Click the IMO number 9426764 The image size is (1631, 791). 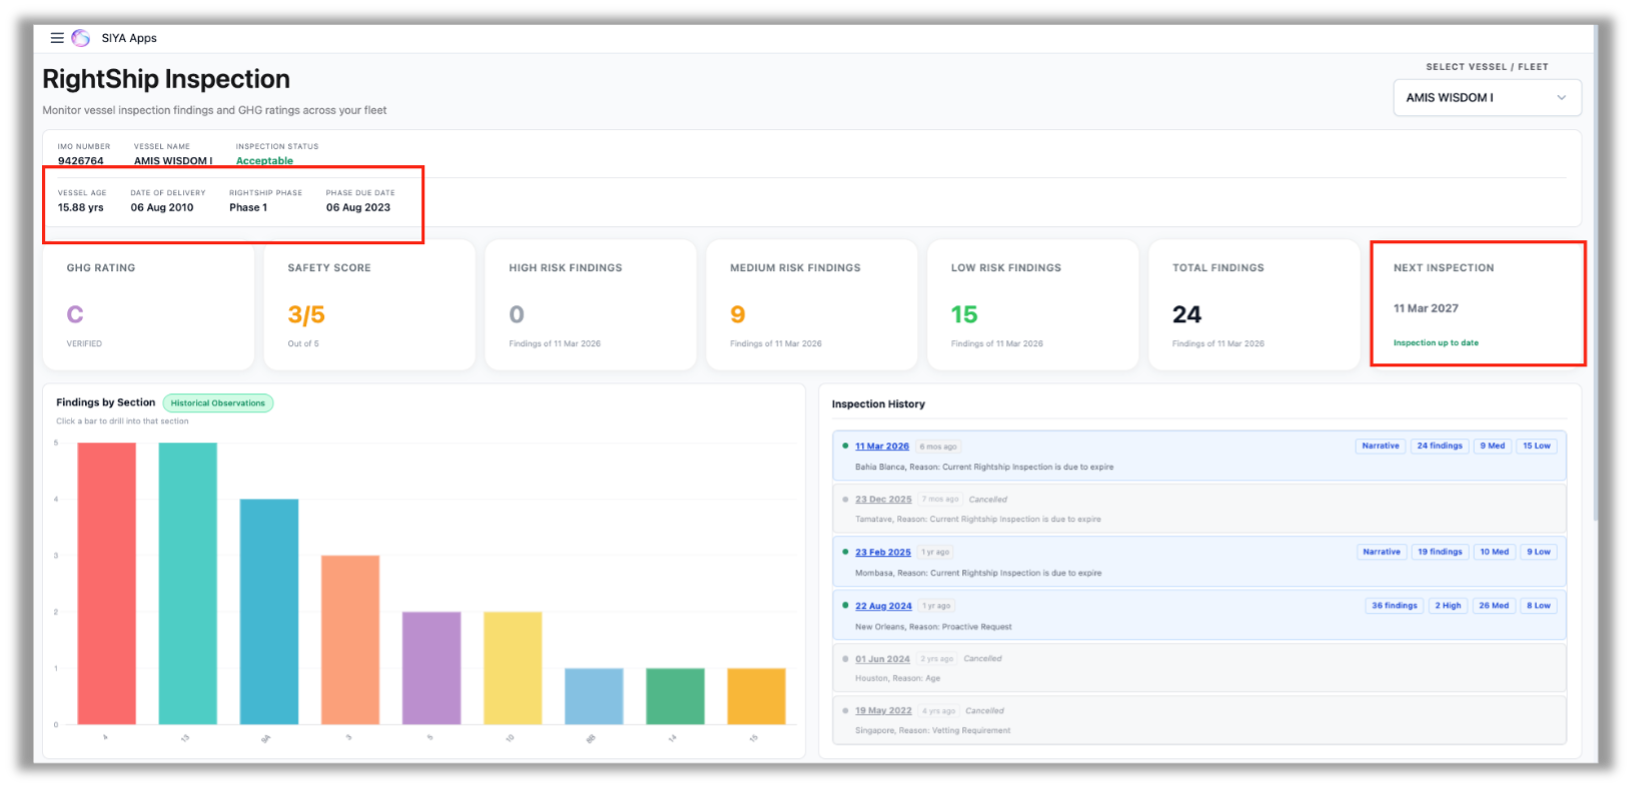[x=80, y=161]
